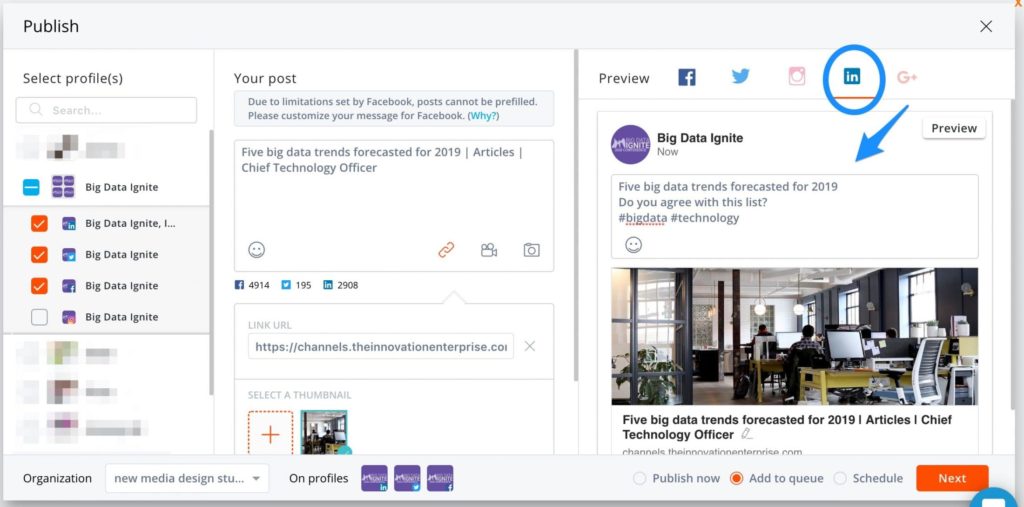
Task: Open emoji picker in Your post box
Action: [x=257, y=250]
